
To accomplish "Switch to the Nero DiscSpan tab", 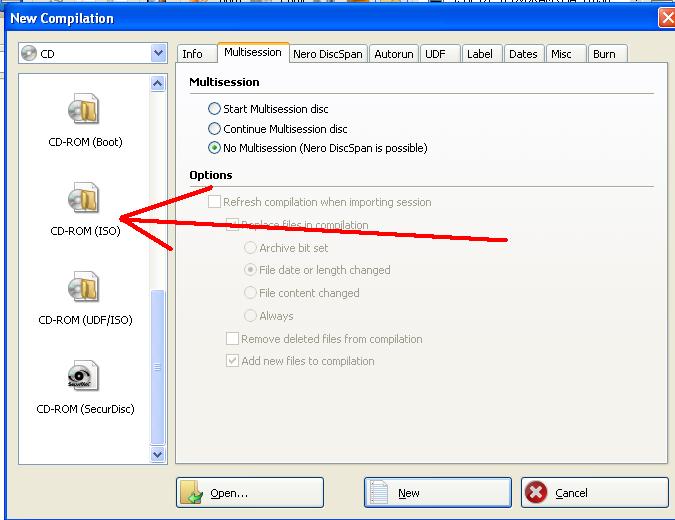I will point(328,54).
